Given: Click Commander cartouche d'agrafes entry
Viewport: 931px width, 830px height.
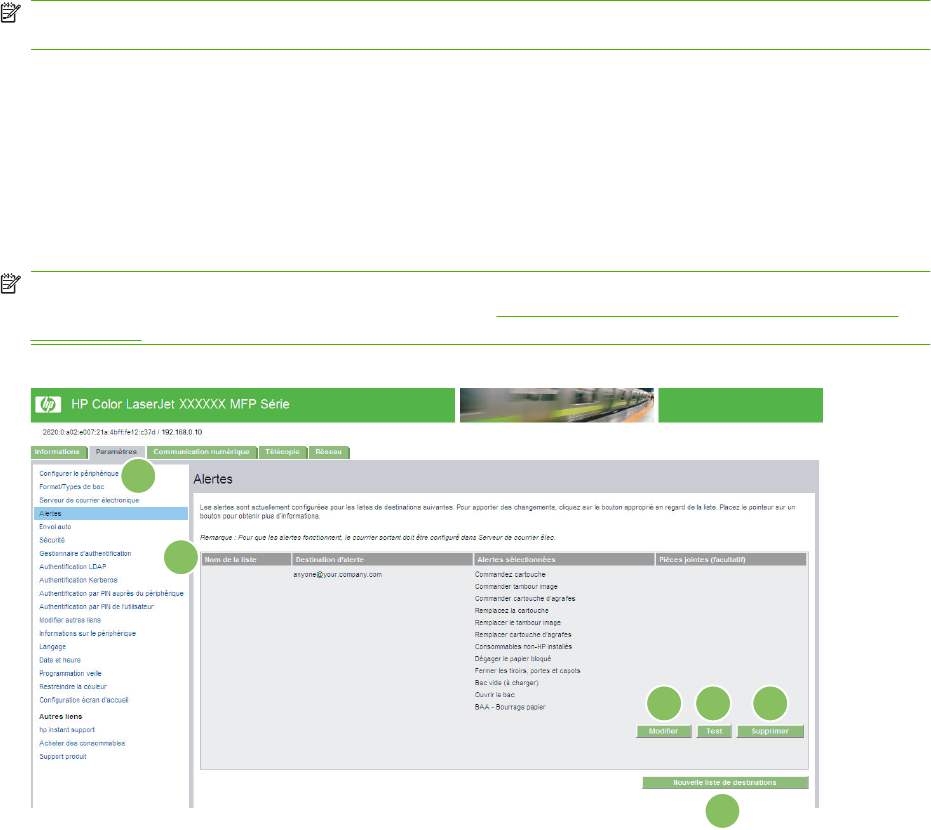Looking at the screenshot, I should 525,599.
